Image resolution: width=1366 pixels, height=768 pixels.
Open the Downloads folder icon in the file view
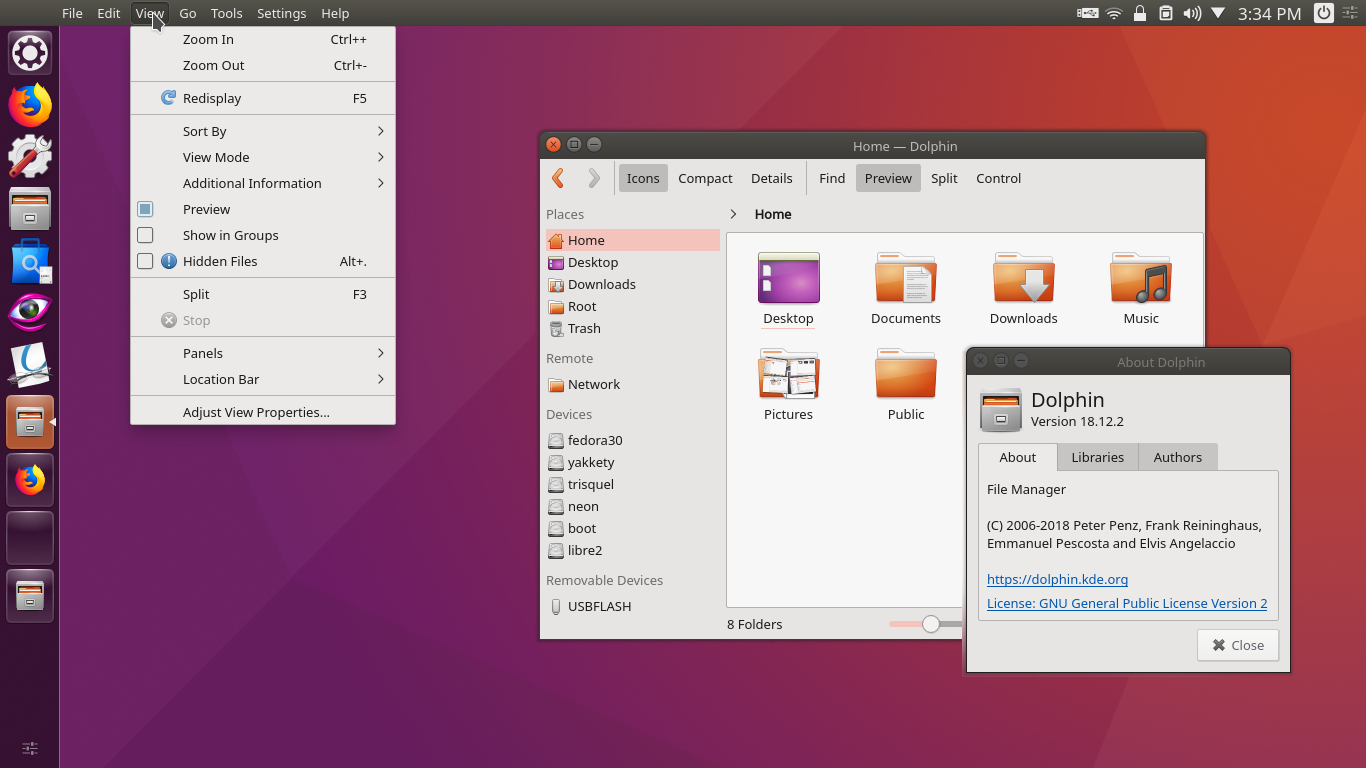tap(1023, 278)
